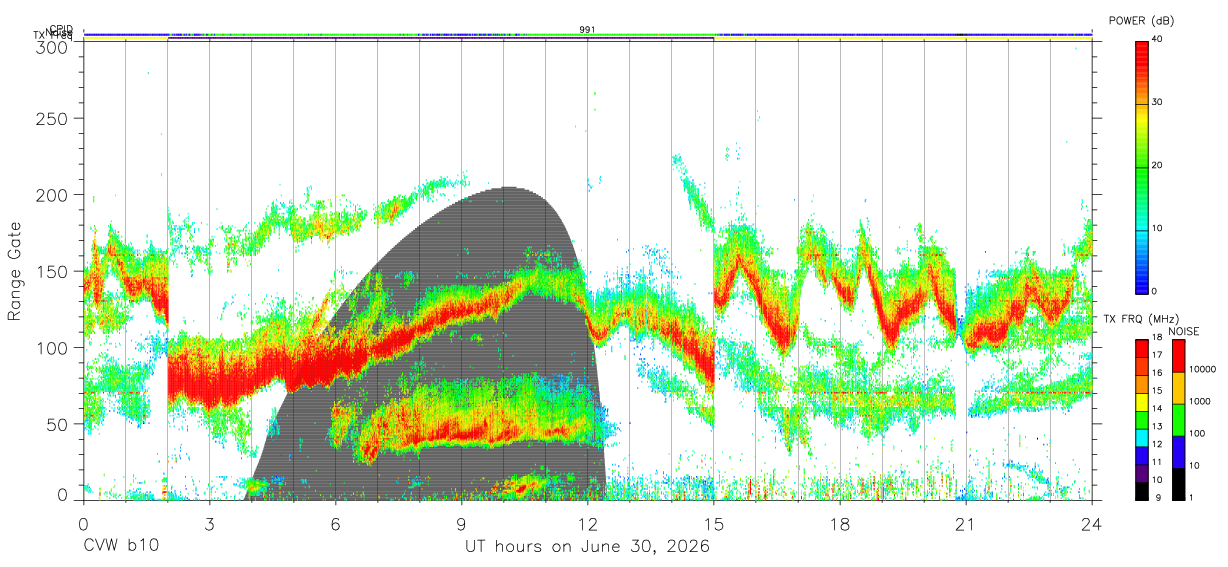Click the CVW b10 radar beam label
The width and height of the screenshot is (1228, 567).
click(x=121, y=547)
